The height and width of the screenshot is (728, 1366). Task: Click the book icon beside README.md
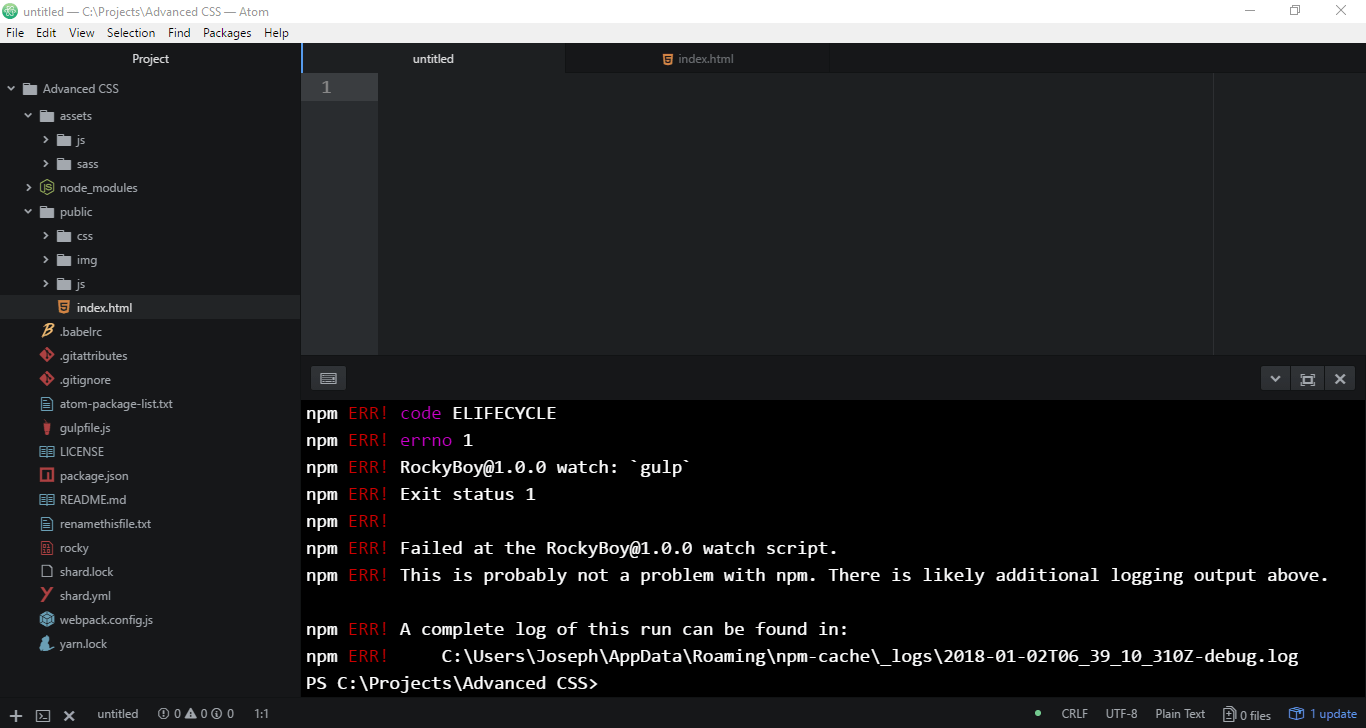coord(46,500)
